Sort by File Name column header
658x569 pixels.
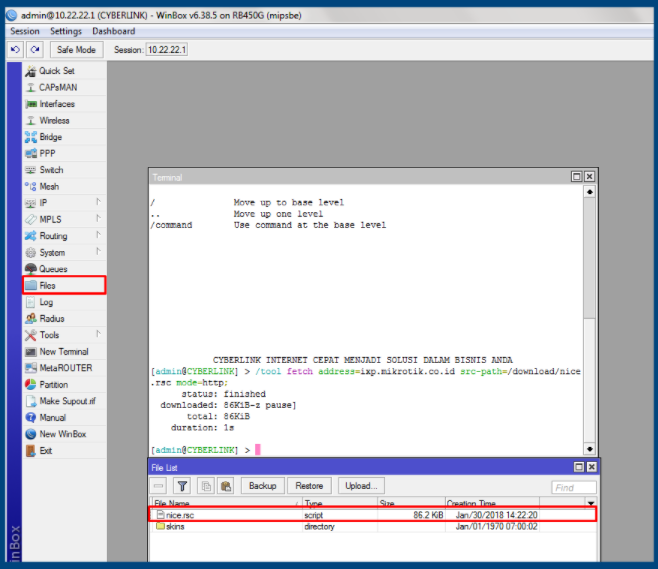coord(226,503)
